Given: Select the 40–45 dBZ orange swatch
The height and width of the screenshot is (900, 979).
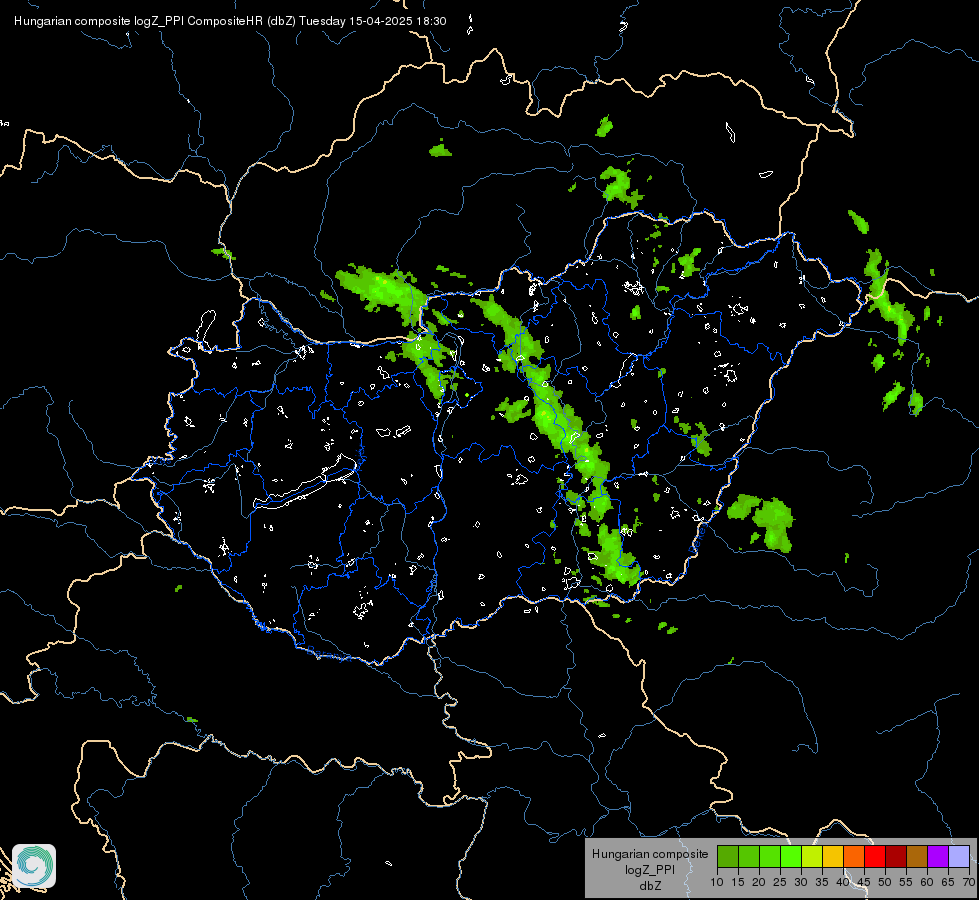Looking at the screenshot, I should (x=854, y=856).
